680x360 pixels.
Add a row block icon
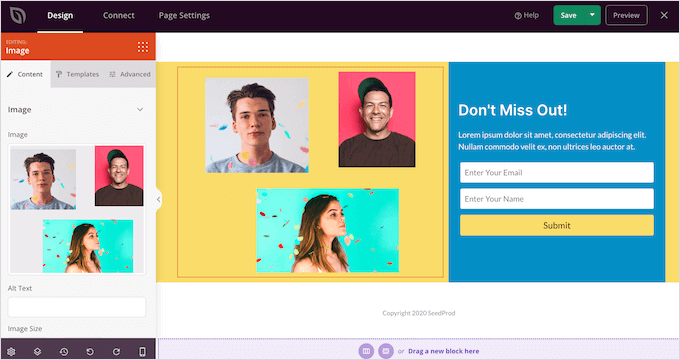(386, 351)
